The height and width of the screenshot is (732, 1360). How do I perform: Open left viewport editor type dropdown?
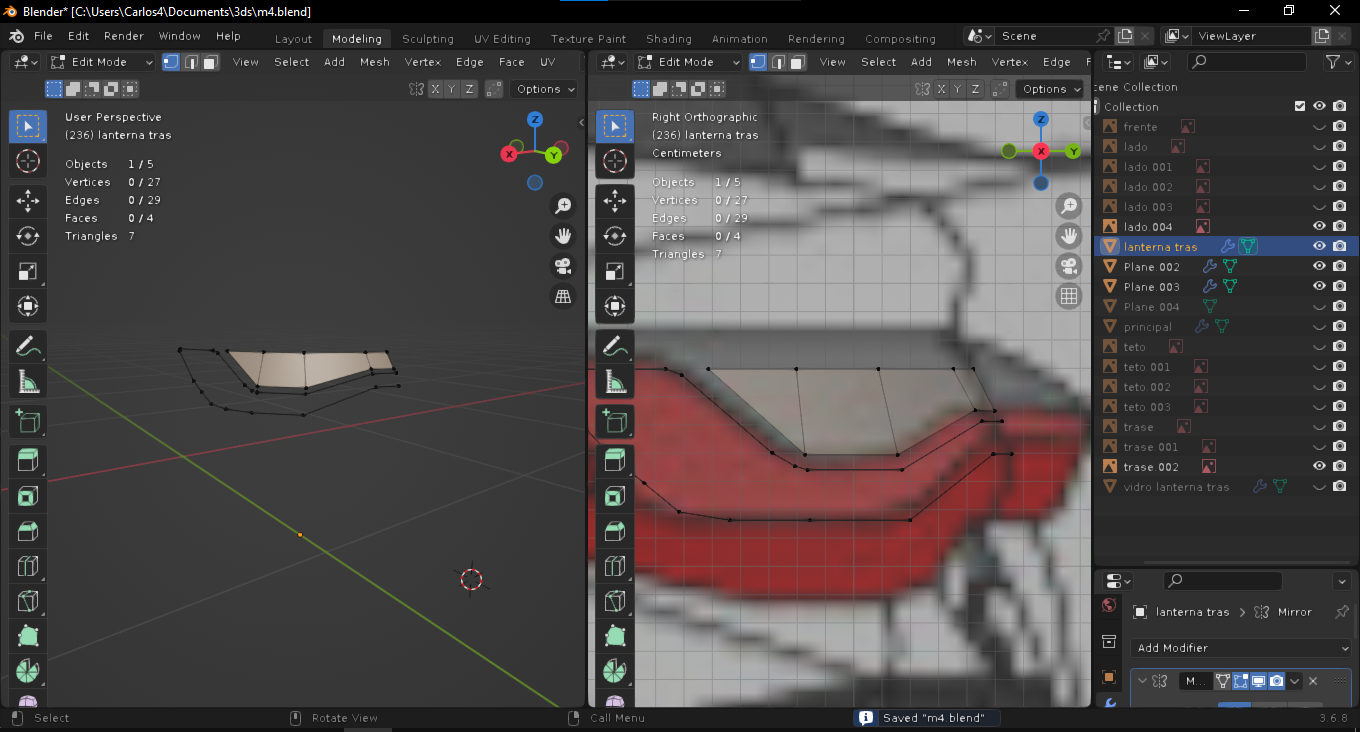25,62
